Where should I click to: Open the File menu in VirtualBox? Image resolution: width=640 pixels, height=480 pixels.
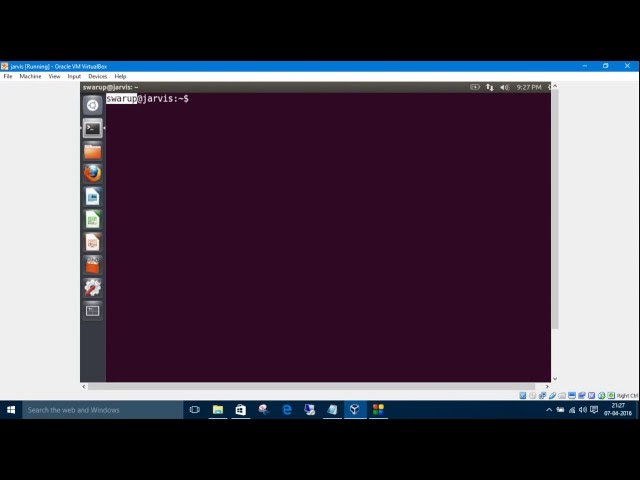pyautogui.click(x=8, y=76)
